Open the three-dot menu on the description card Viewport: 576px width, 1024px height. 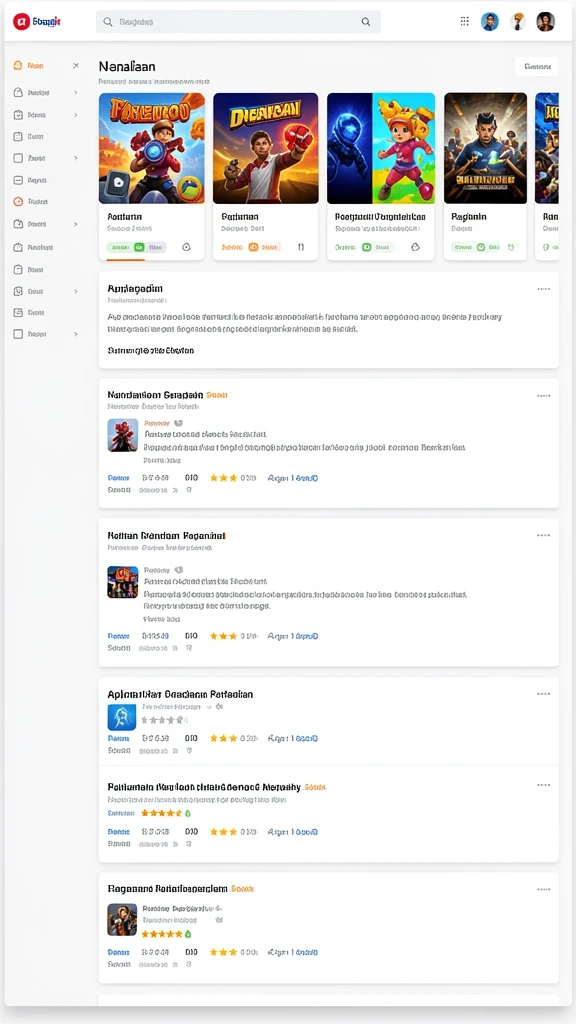pyautogui.click(x=543, y=289)
